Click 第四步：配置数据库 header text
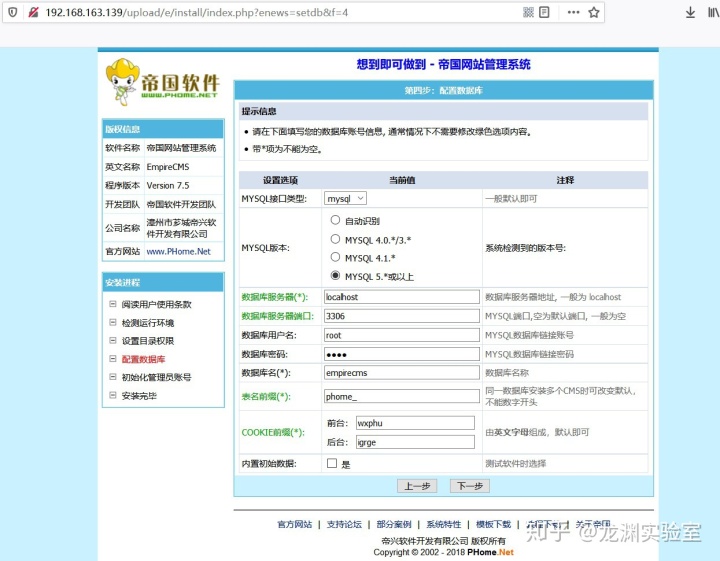720x561 pixels. [443, 90]
